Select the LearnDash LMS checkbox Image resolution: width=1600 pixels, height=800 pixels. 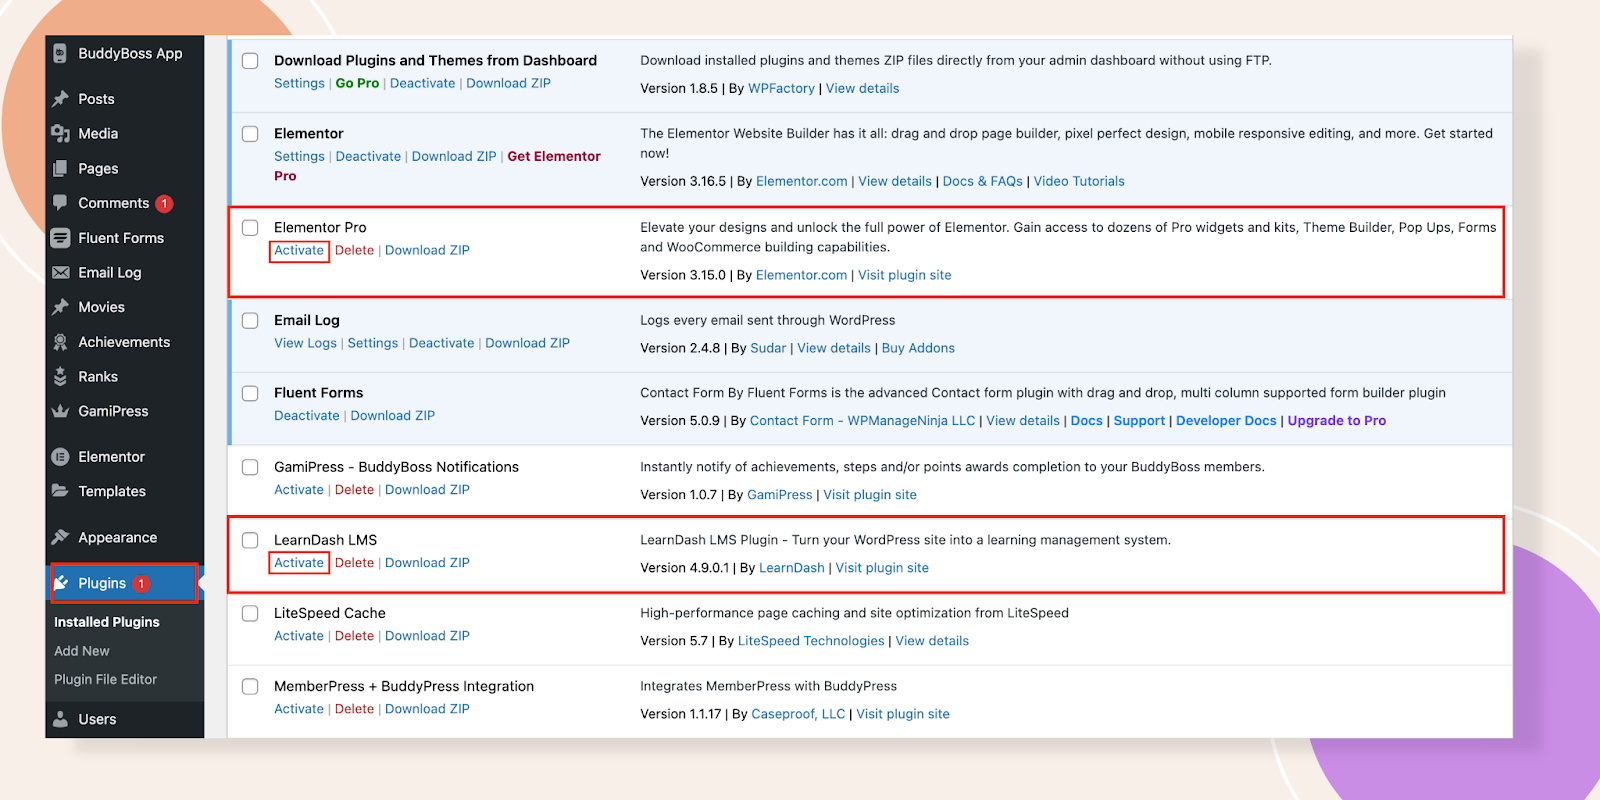pos(250,540)
